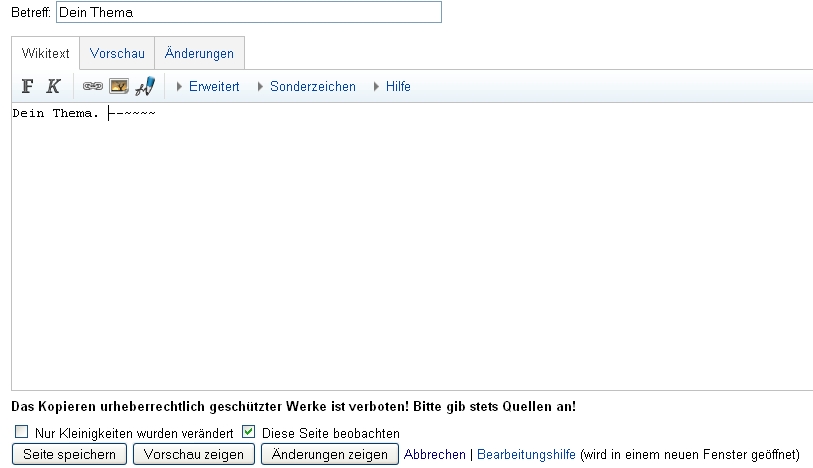This screenshot has height=468, width=813.
Task: Open the Bearbeitungshilfe link
Action: pyautogui.click(x=526, y=455)
